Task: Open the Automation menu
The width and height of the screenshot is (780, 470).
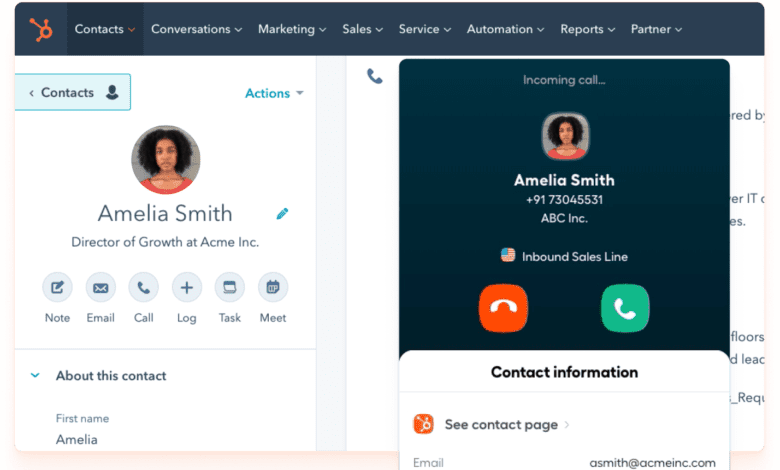Action: [x=505, y=29]
